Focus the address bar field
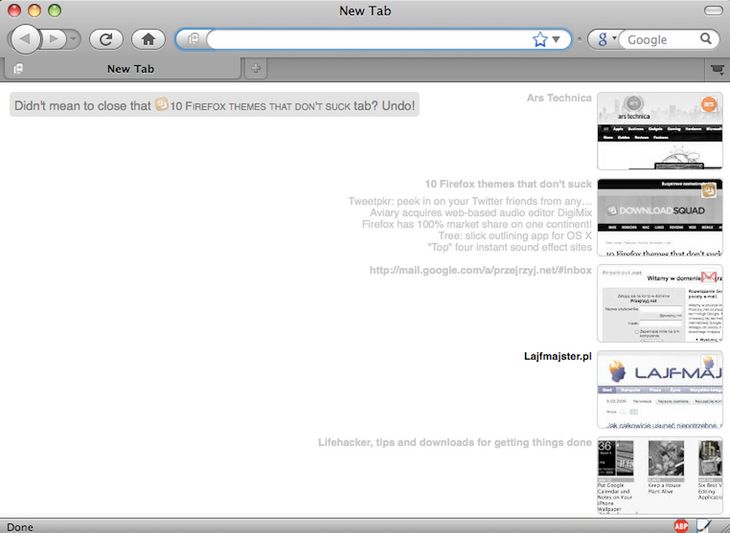The height and width of the screenshot is (533, 730). (x=369, y=39)
